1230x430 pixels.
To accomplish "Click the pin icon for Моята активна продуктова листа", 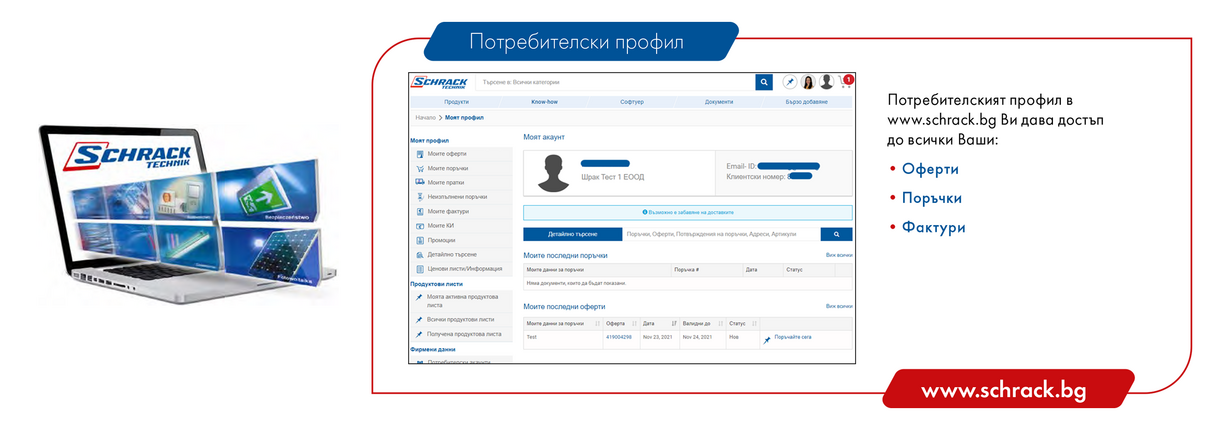I will [x=419, y=298].
